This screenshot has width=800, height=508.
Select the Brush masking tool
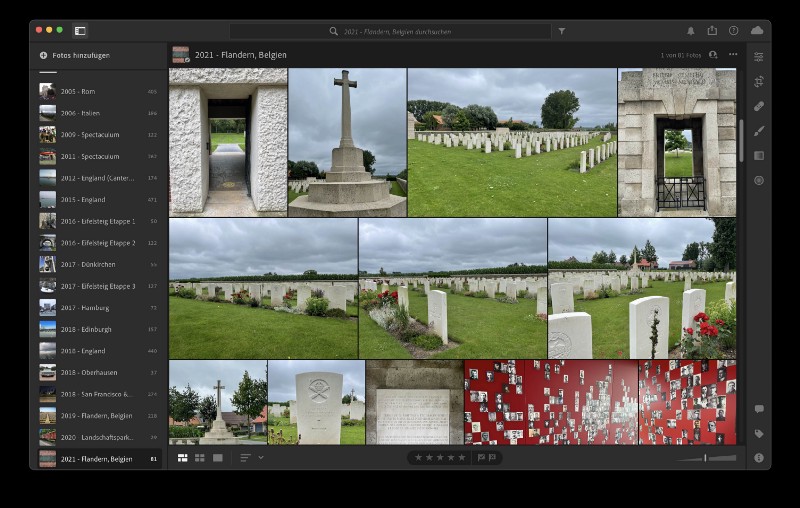pos(758,131)
